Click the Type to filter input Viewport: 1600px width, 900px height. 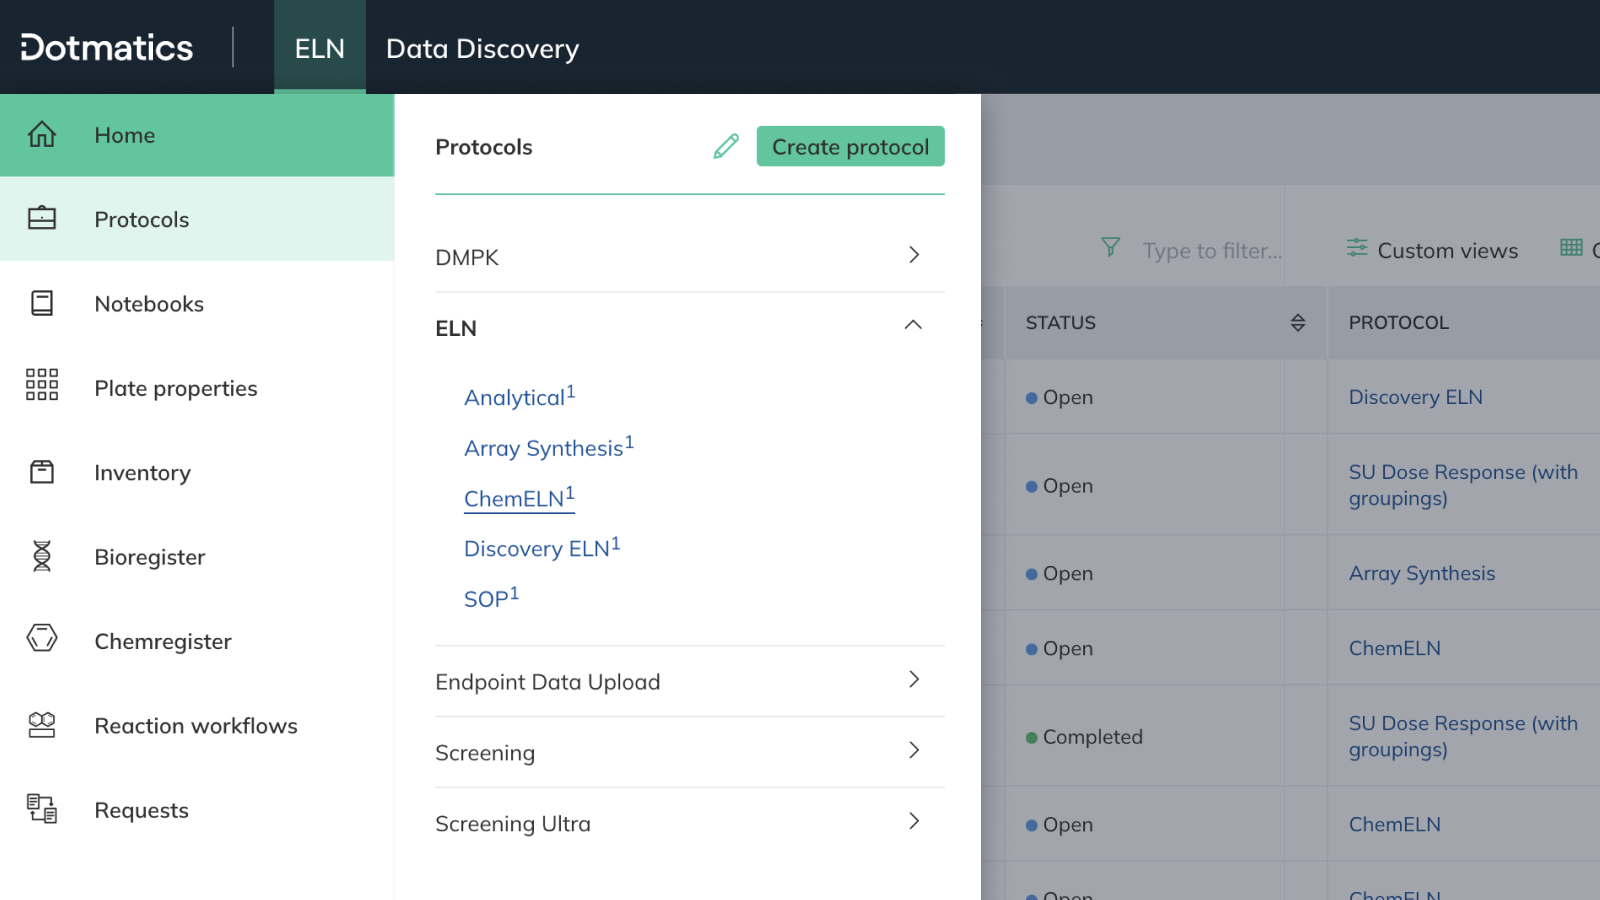1212,250
